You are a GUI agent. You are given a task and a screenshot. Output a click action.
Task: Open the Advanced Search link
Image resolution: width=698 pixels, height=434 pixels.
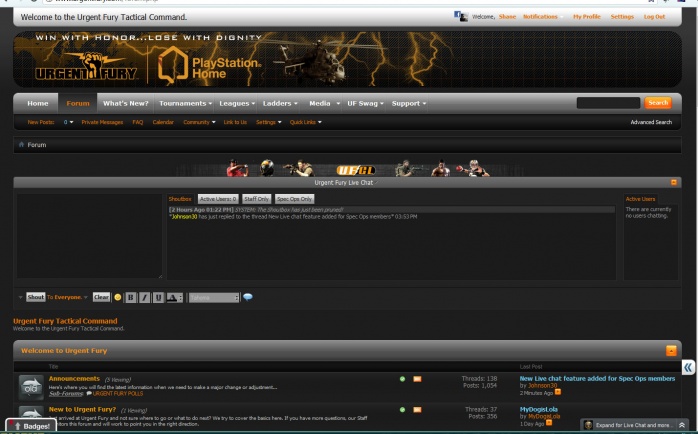tap(650, 122)
